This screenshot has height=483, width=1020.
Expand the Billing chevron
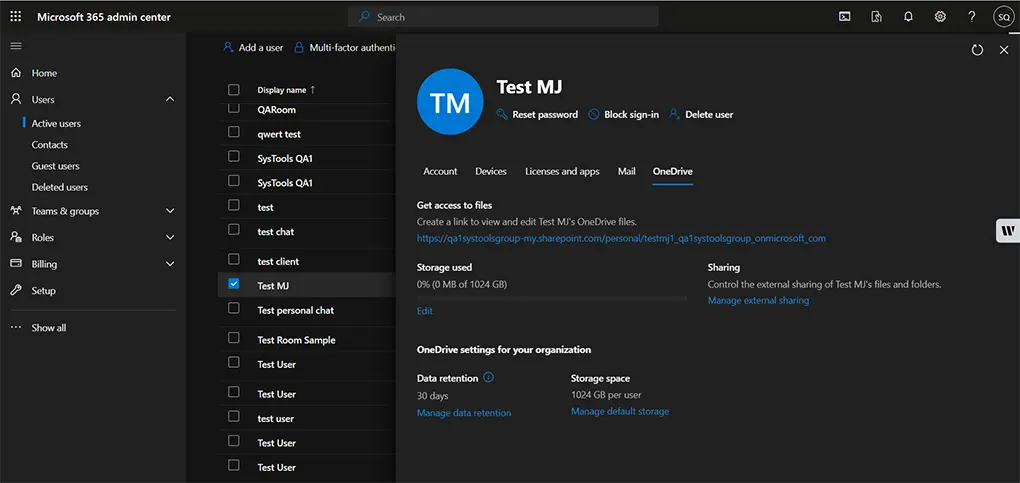pyautogui.click(x=170, y=264)
